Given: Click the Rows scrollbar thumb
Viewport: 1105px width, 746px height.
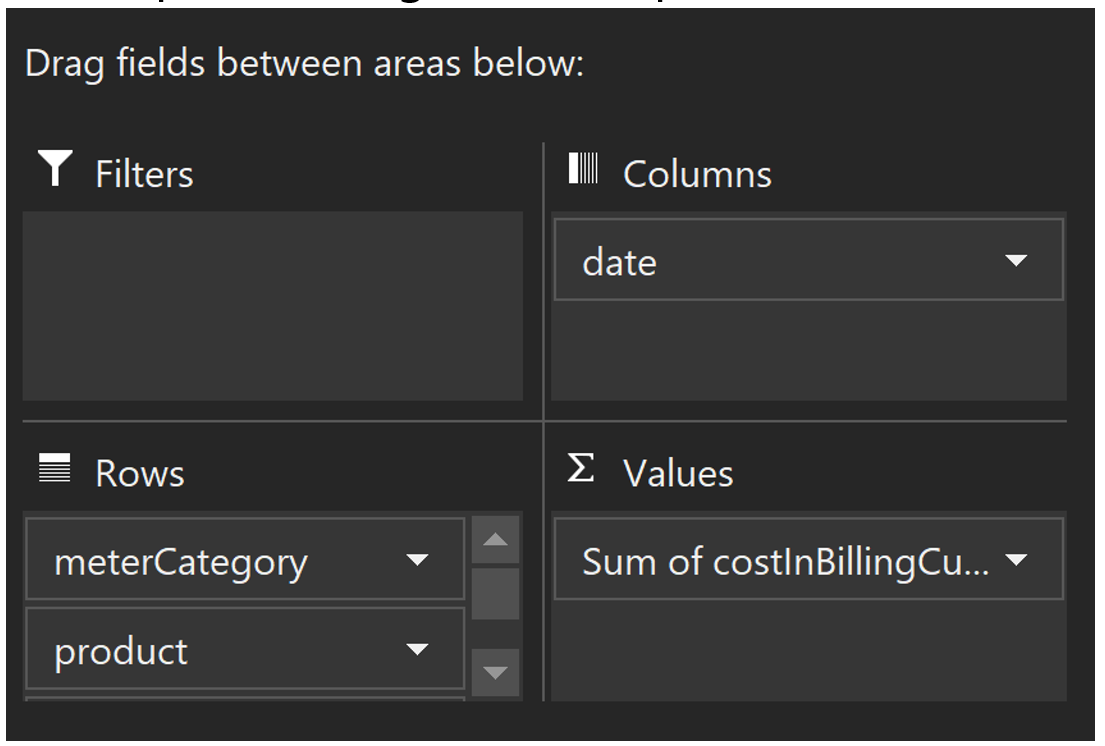Looking at the screenshot, I should pos(495,594).
